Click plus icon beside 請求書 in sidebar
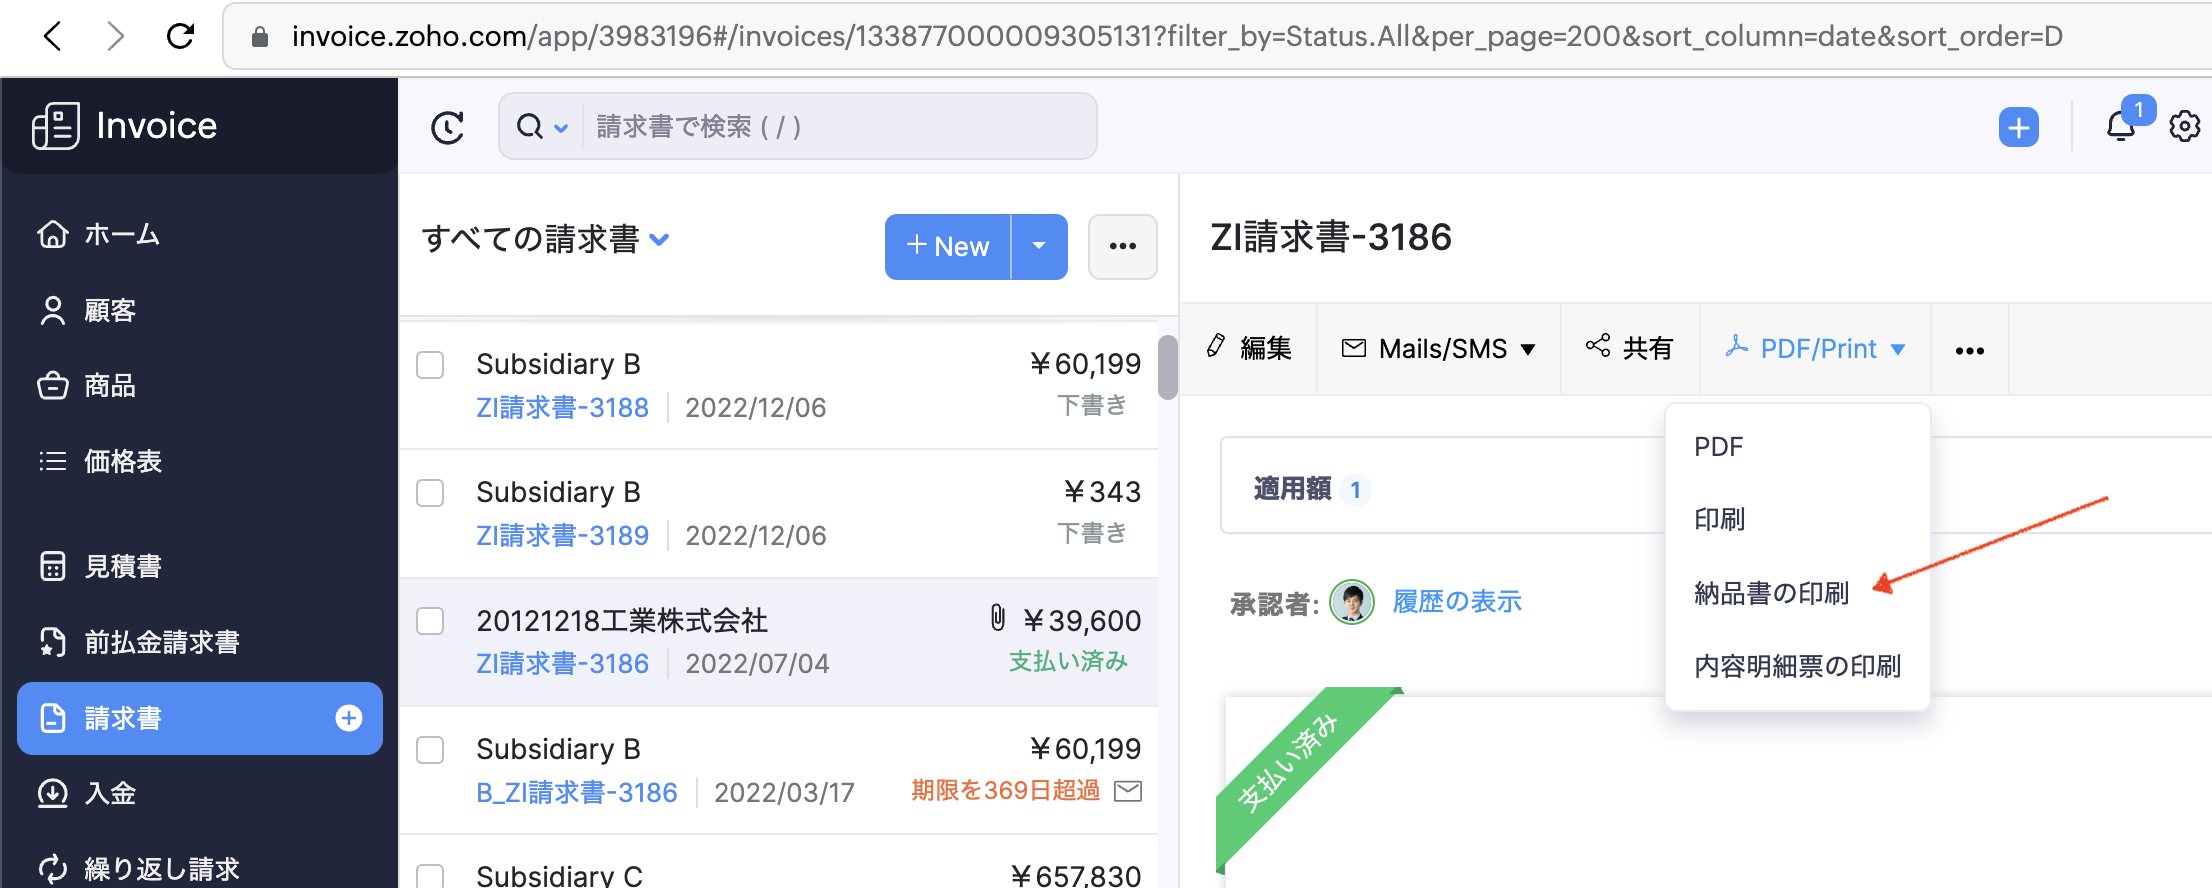 348,718
